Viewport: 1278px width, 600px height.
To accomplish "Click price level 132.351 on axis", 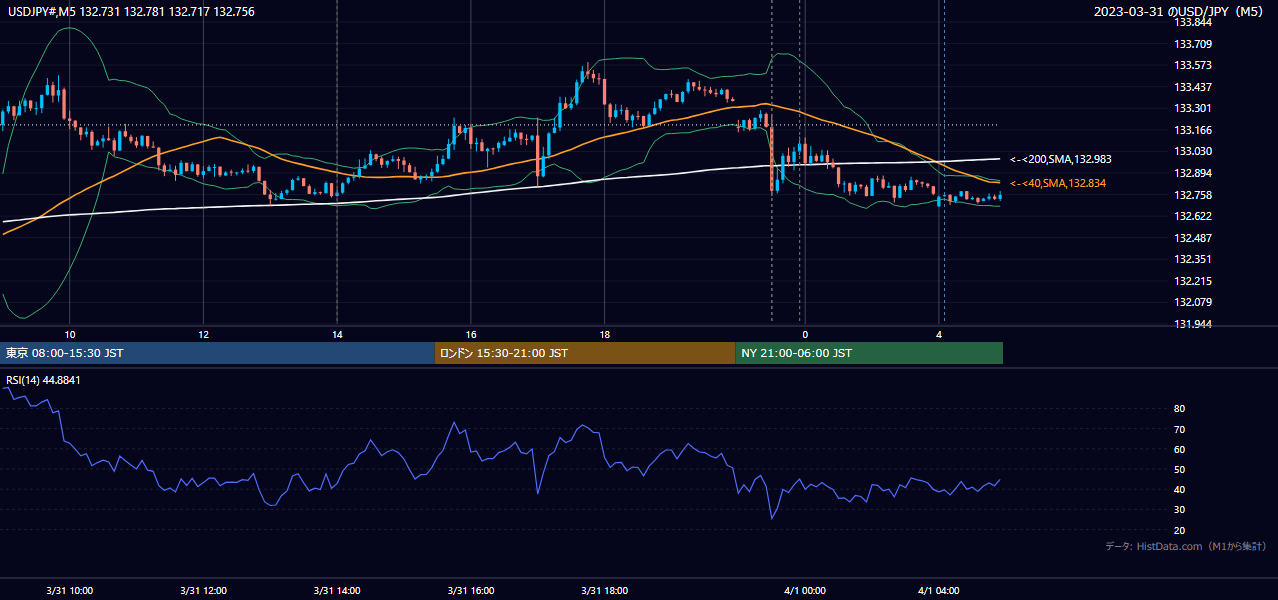I will tap(1192, 259).
